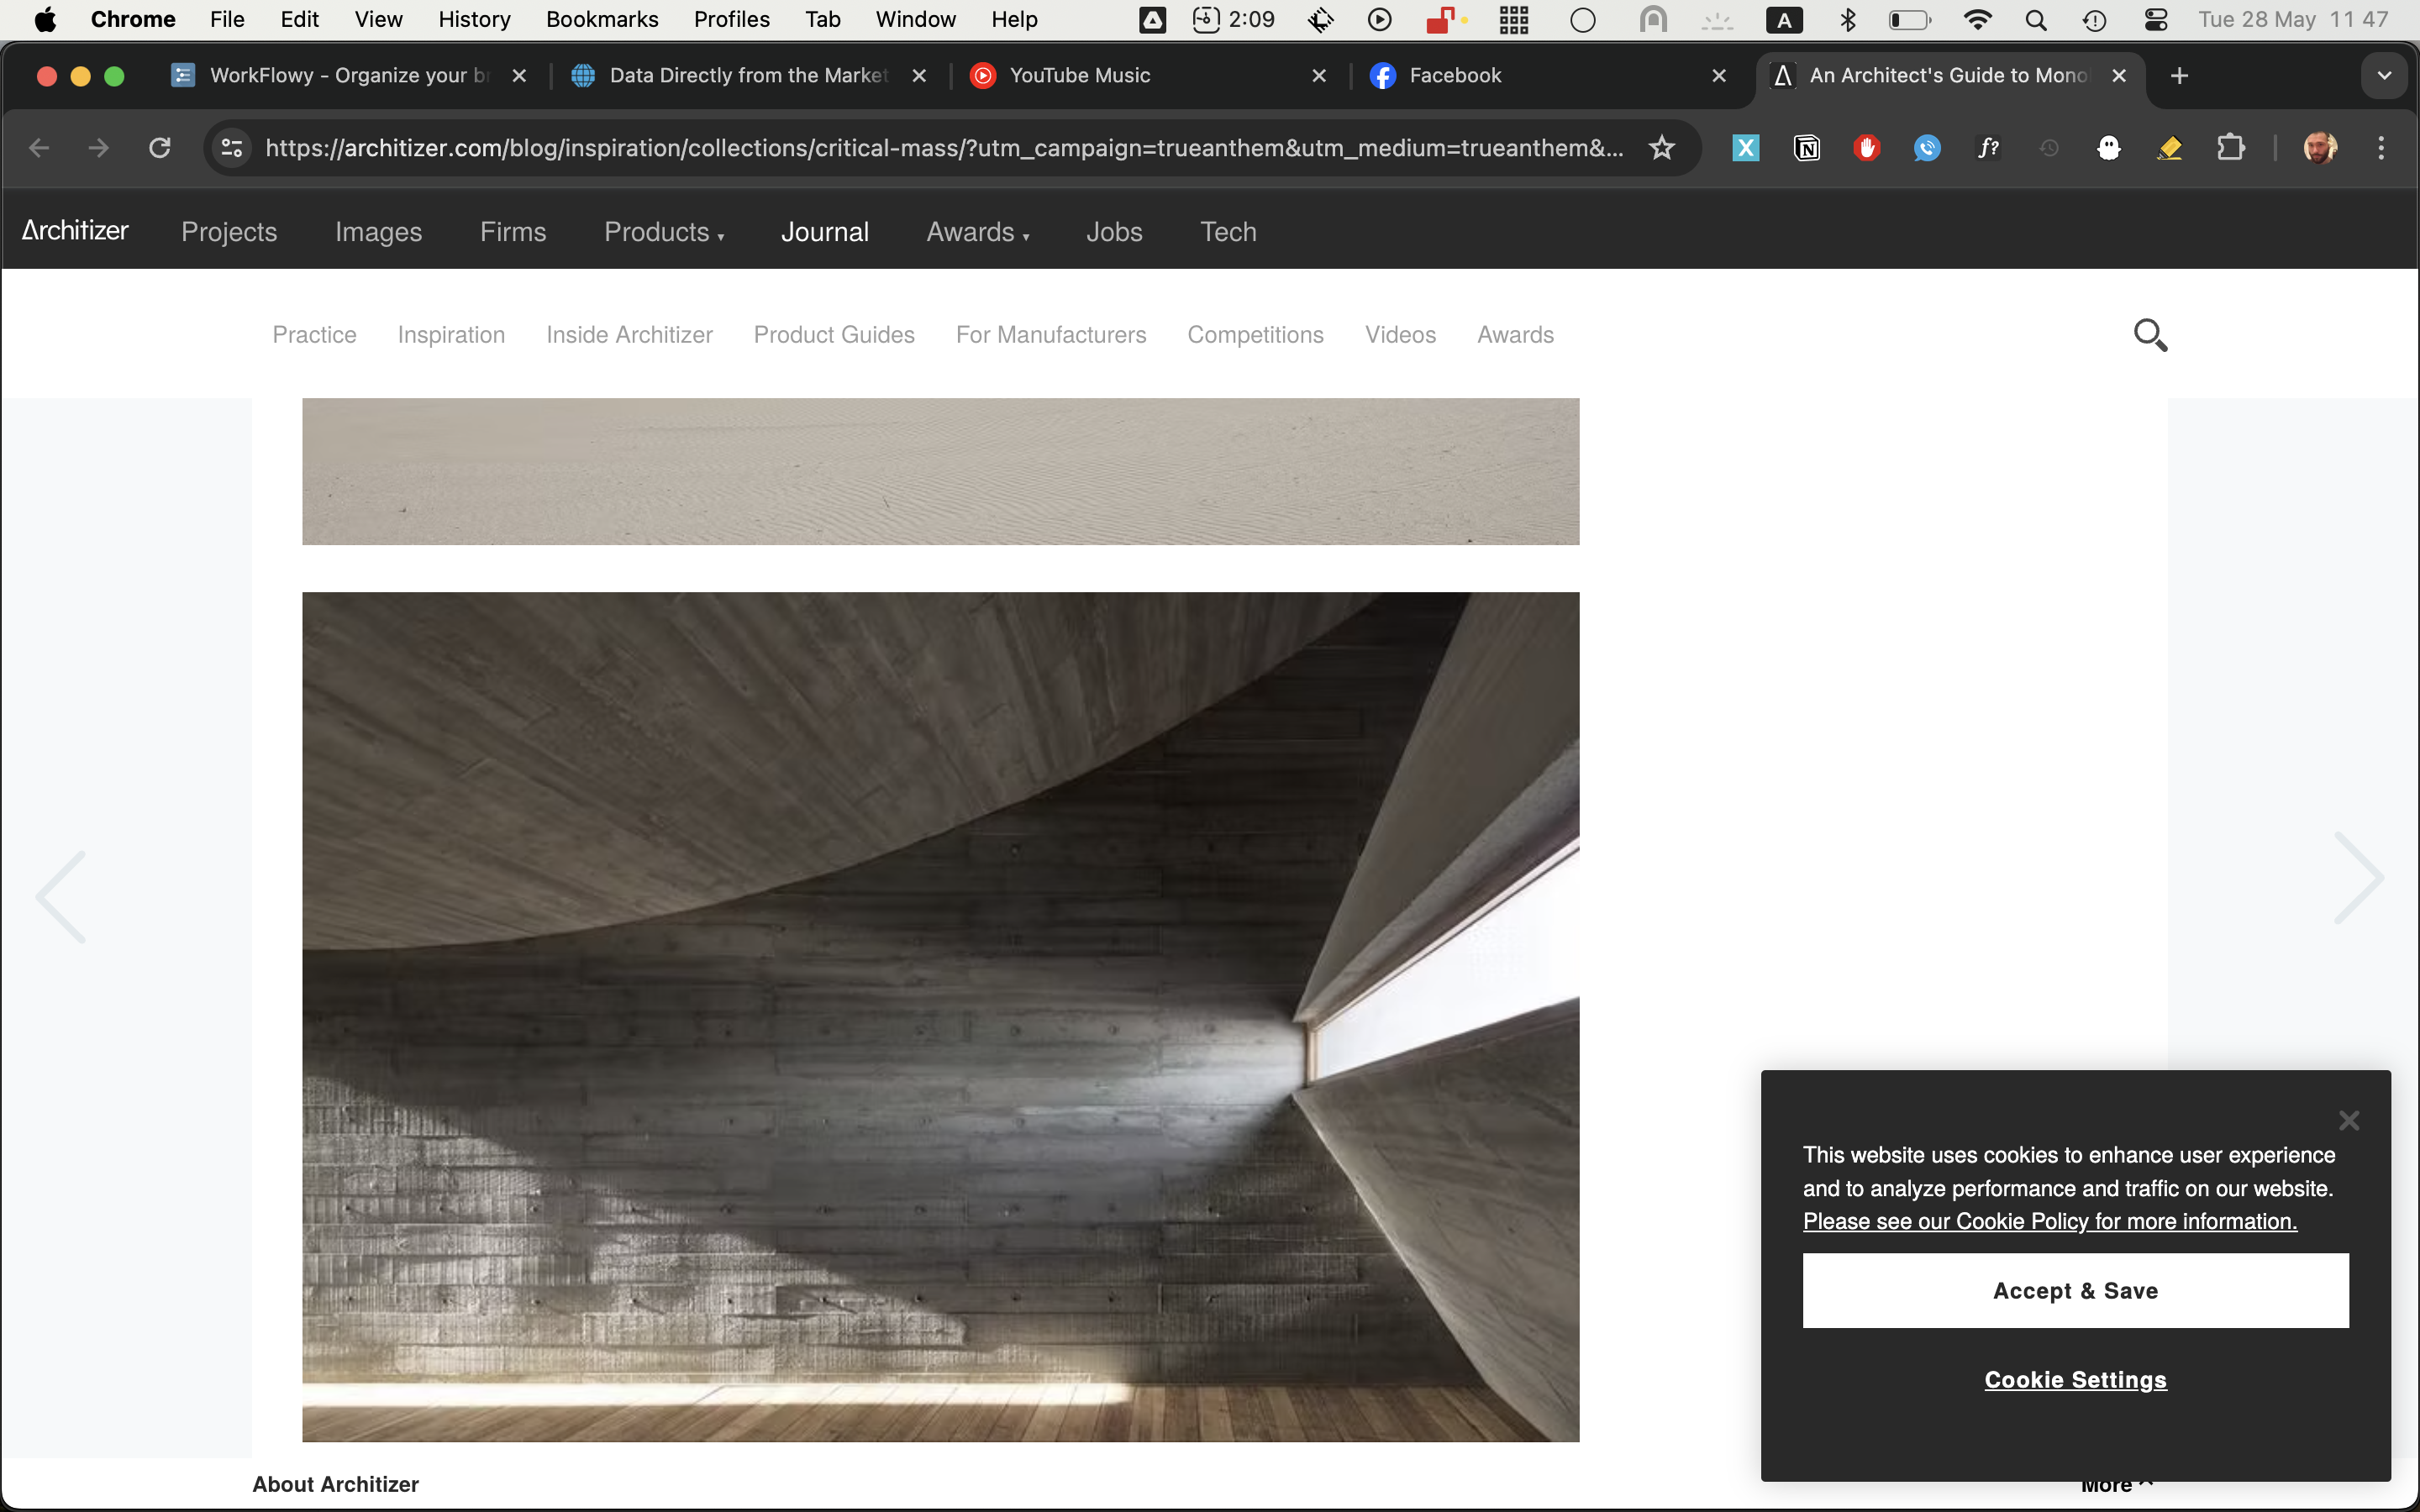Viewport: 2420px width, 1512px height.
Task: Open the Fonts Ninja extension
Action: click(x=1988, y=147)
